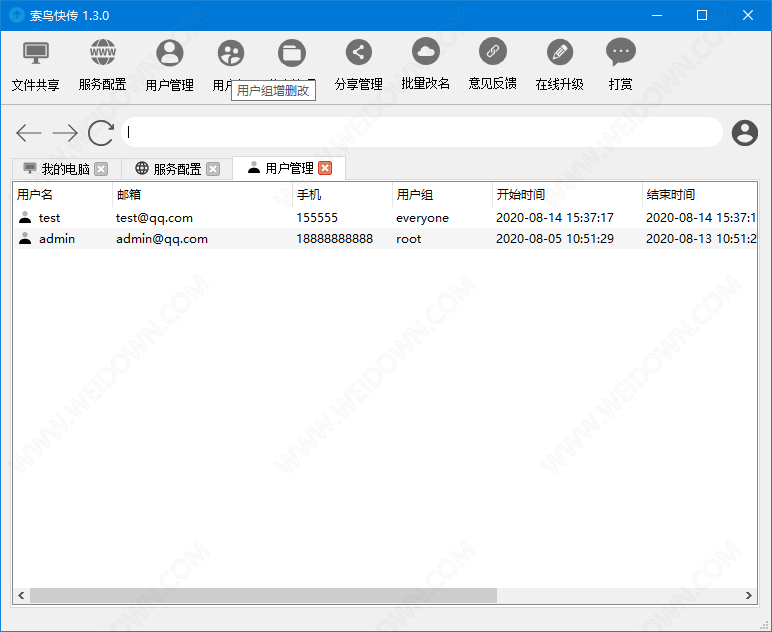This screenshot has height=632, width=772.
Task: Click 用户管理 user management toolbar icon
Action: click(169, 53)
